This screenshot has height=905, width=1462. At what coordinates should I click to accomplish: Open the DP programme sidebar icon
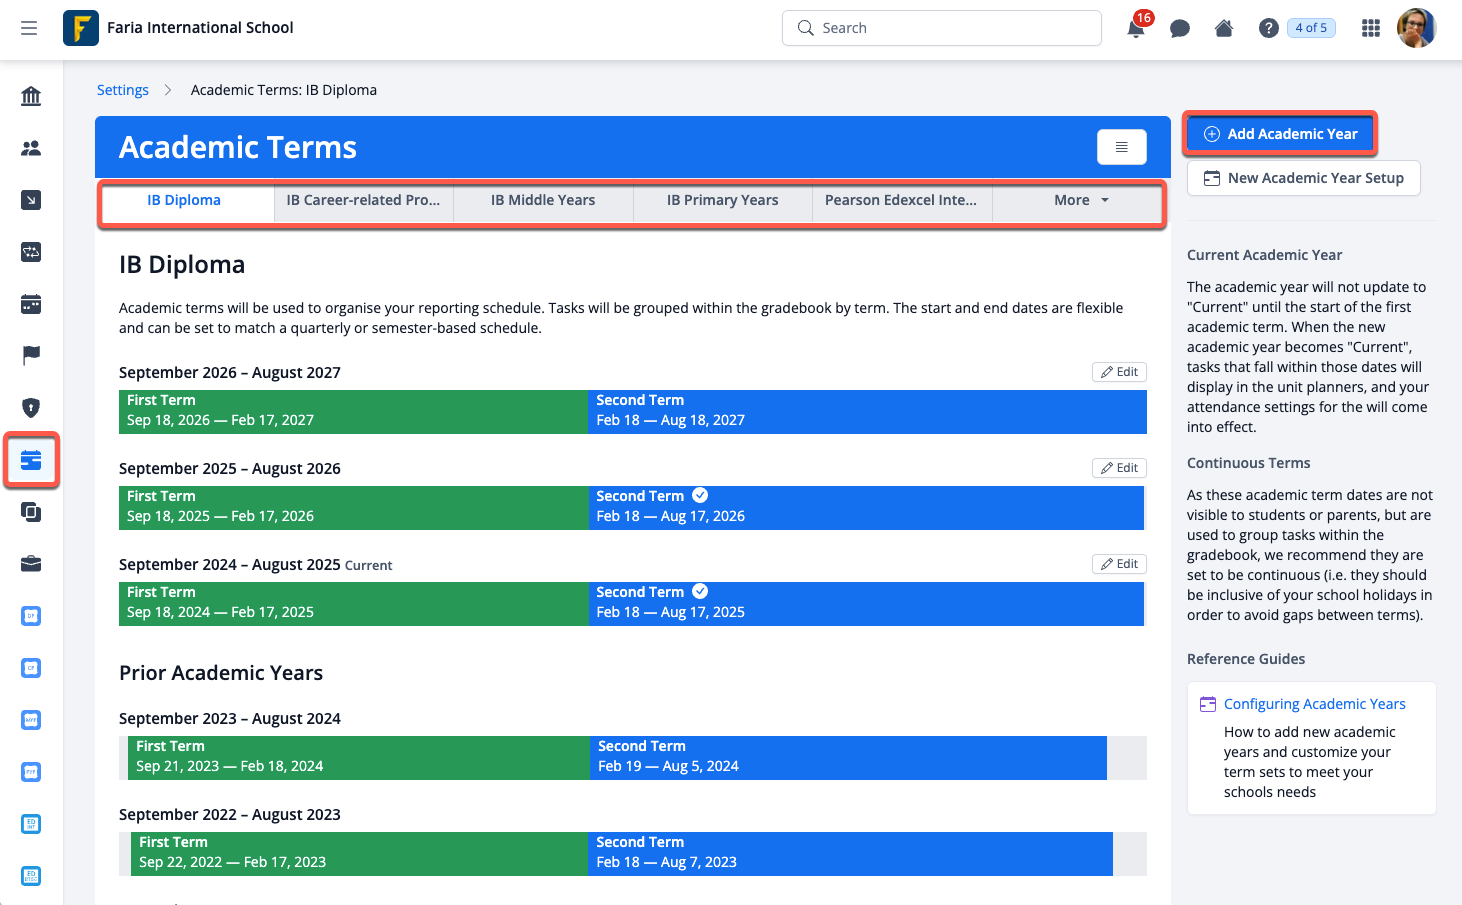click(x=31, y=616)
